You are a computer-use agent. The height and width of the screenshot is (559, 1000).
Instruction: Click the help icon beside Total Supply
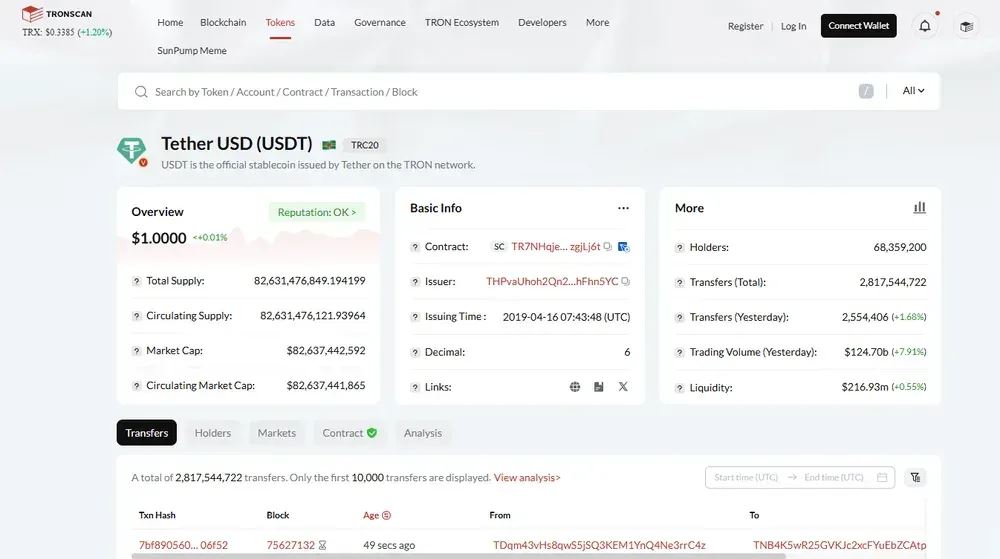(137, 281)
